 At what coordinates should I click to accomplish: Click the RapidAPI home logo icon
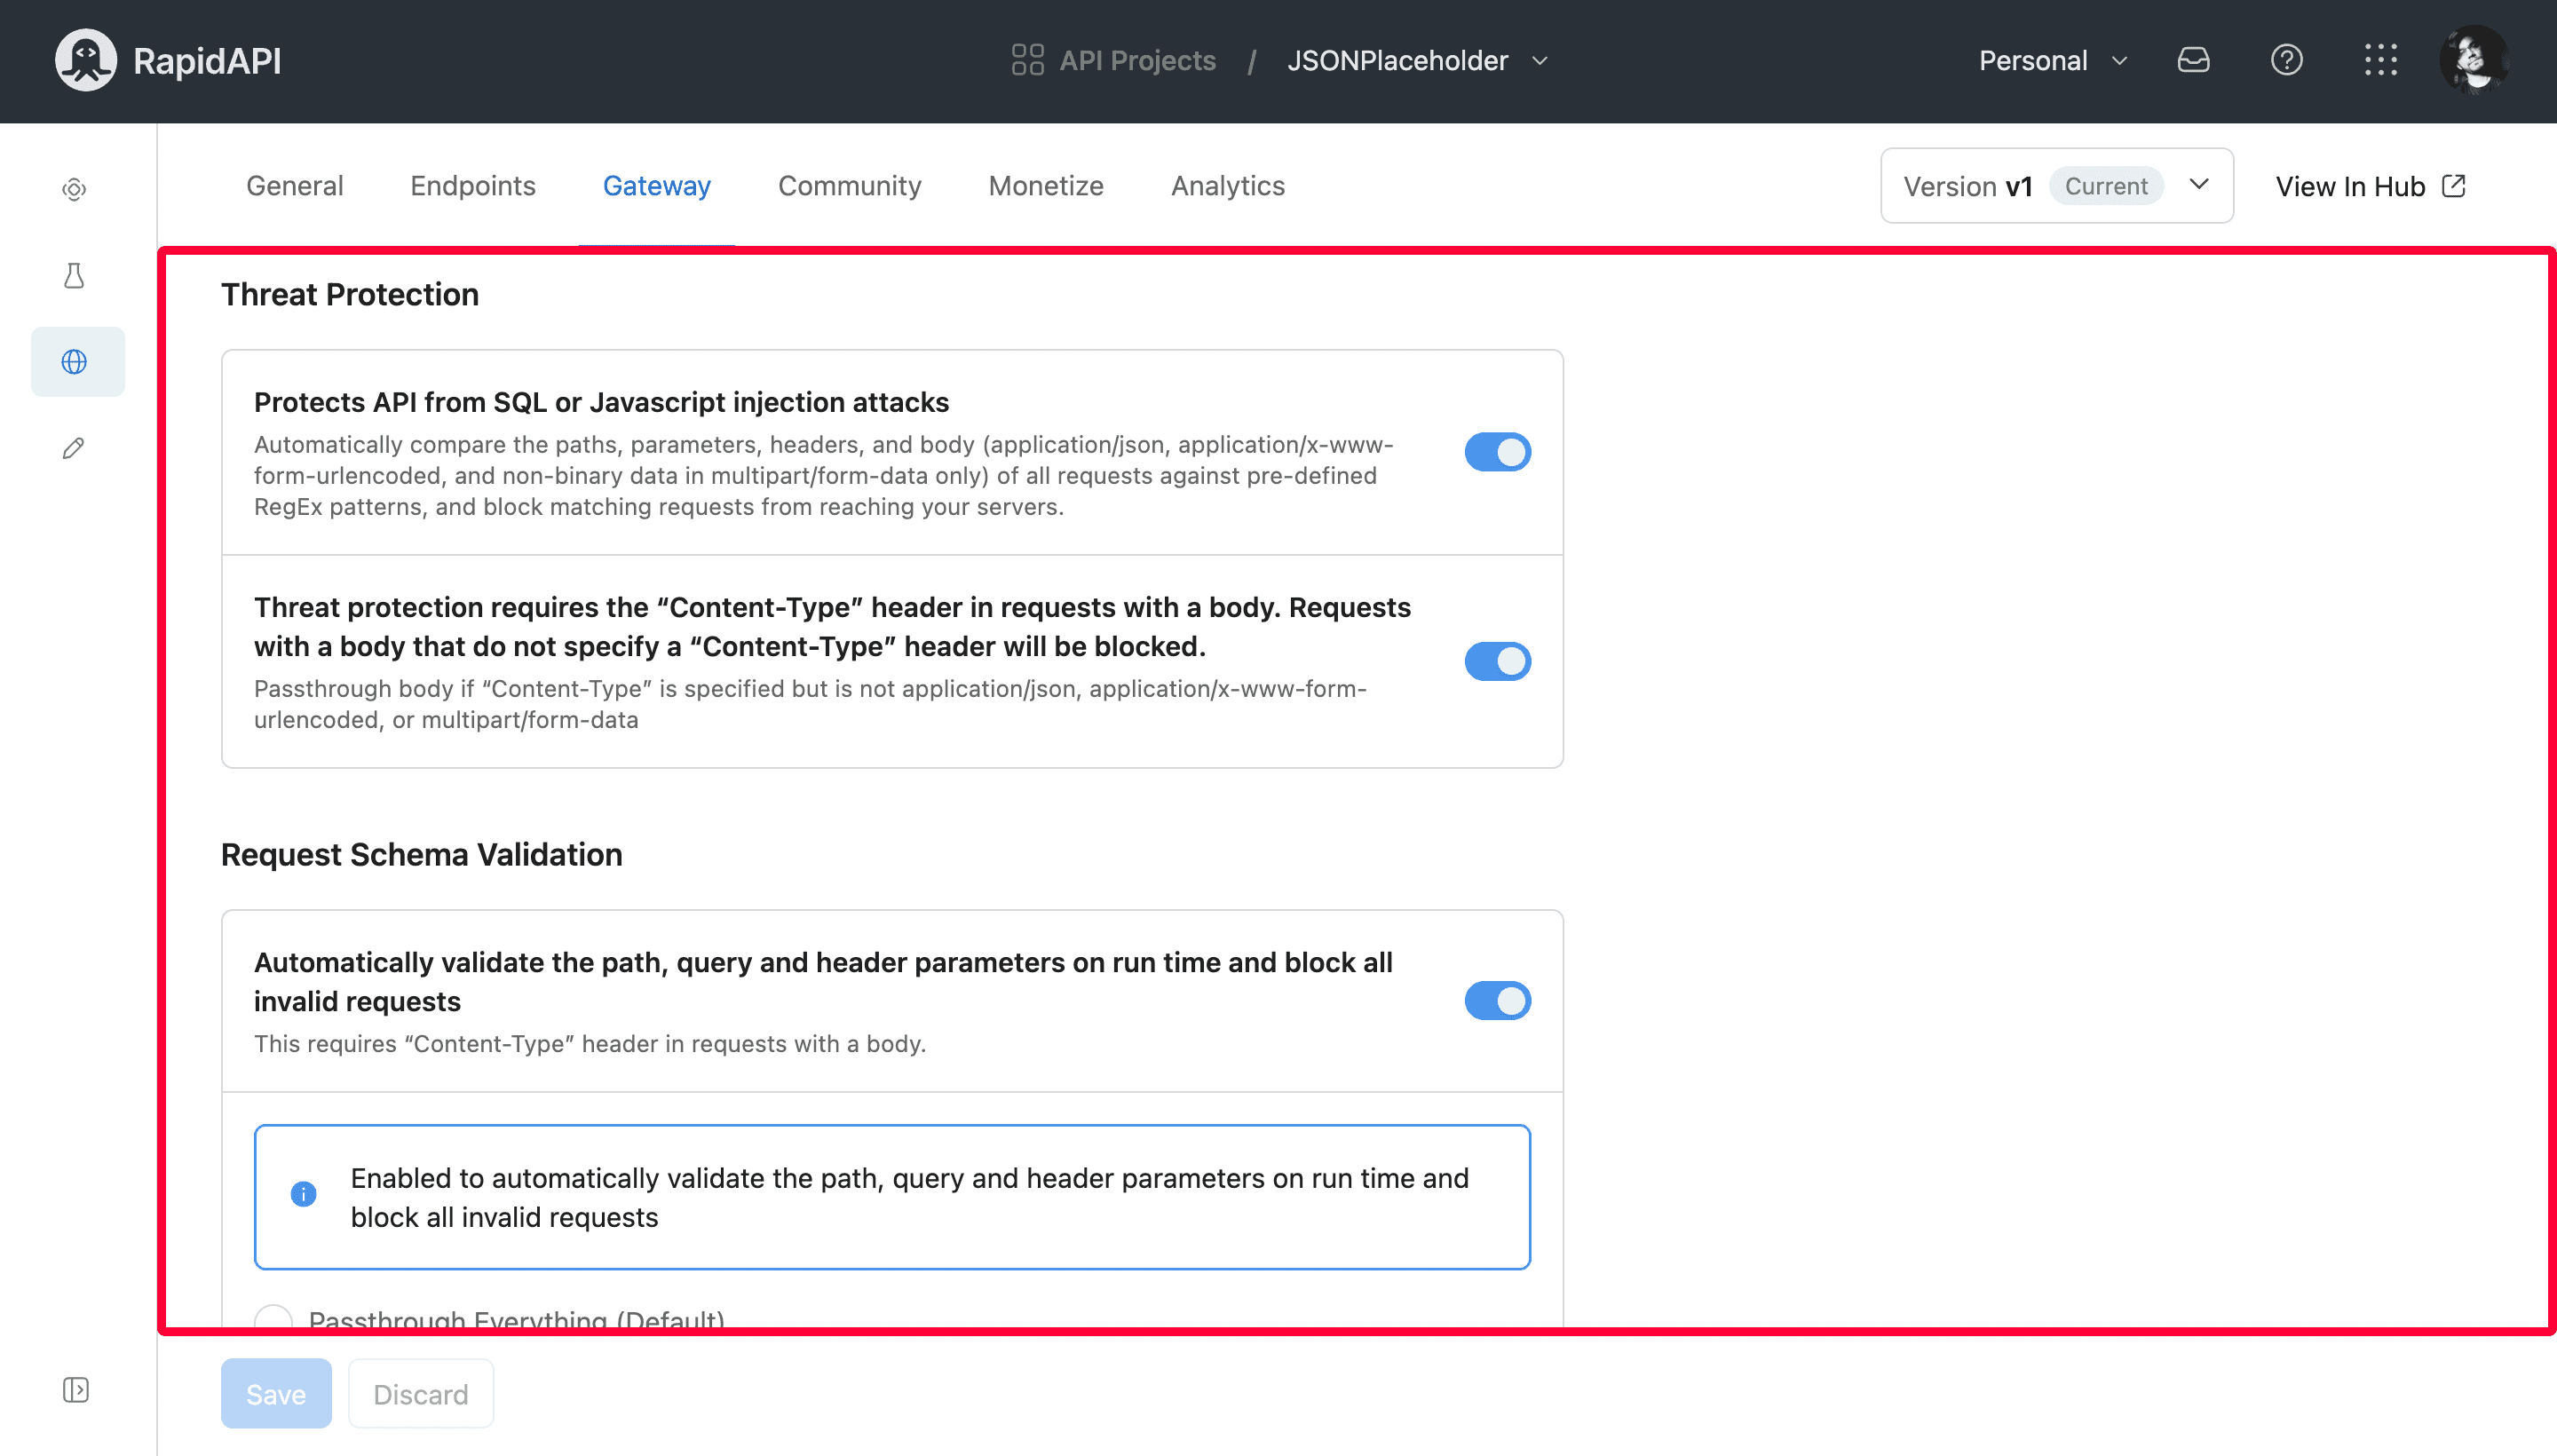86,61
